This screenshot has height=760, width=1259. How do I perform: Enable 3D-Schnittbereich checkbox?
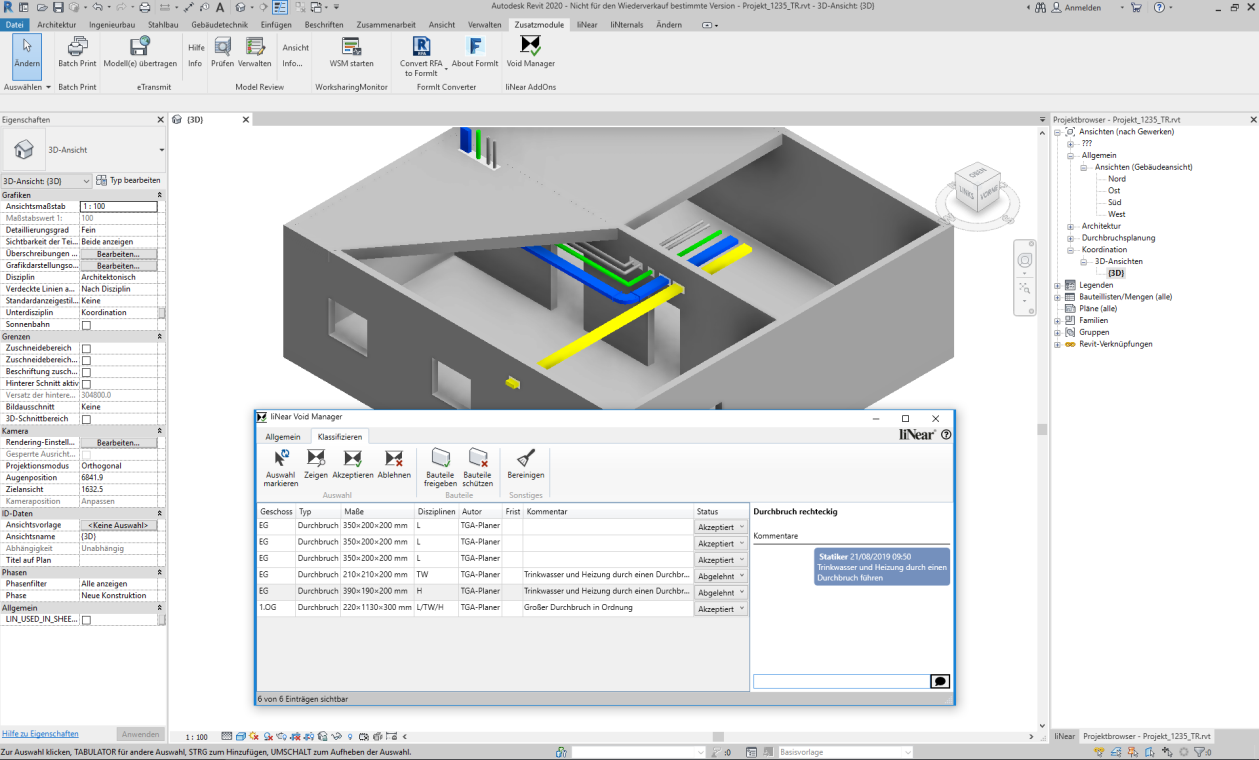pyautogui.click(x=86, y=419)
